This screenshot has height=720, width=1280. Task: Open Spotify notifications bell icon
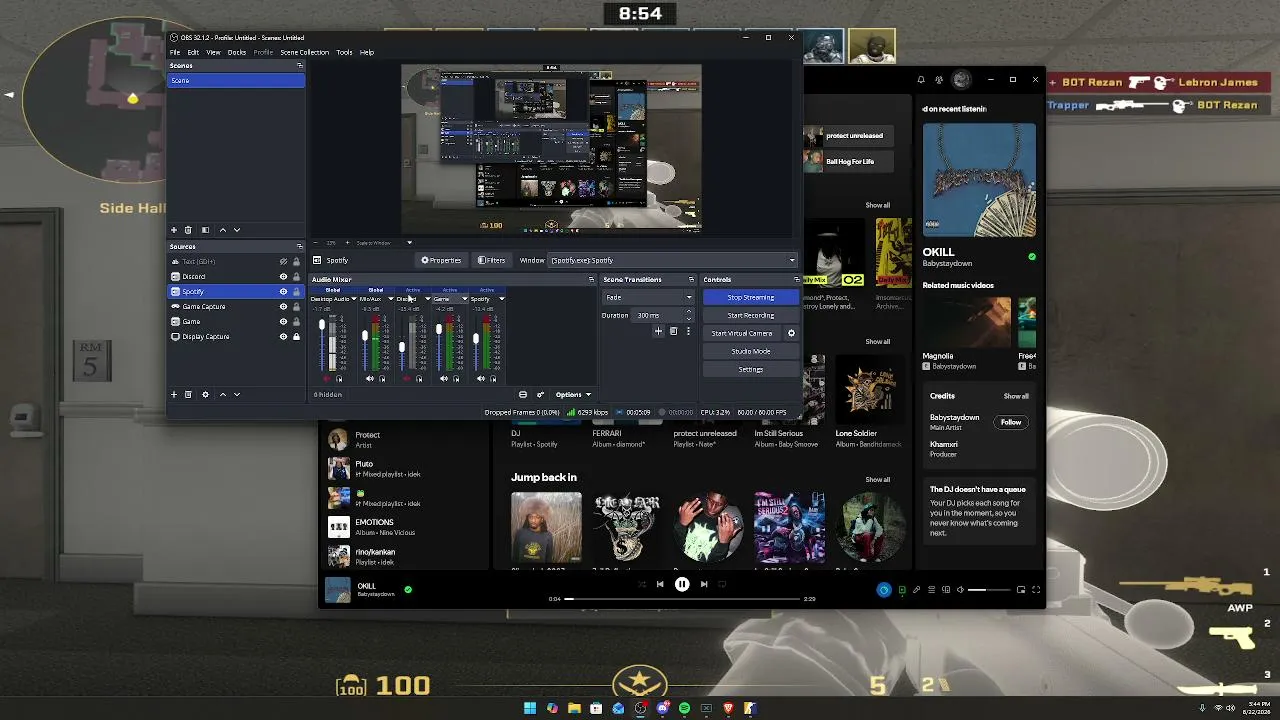point(921,80)
